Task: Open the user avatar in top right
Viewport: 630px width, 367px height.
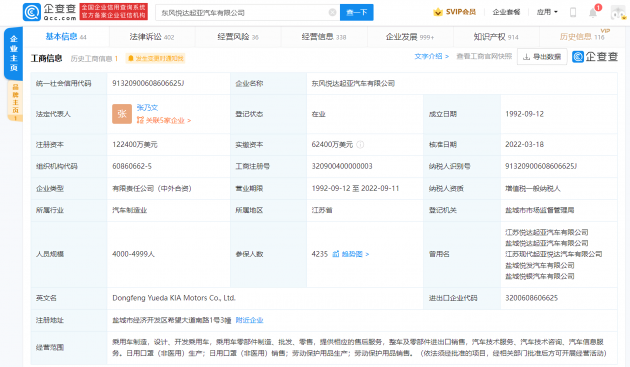Action: pyautogui.click(x=618, y=12)
